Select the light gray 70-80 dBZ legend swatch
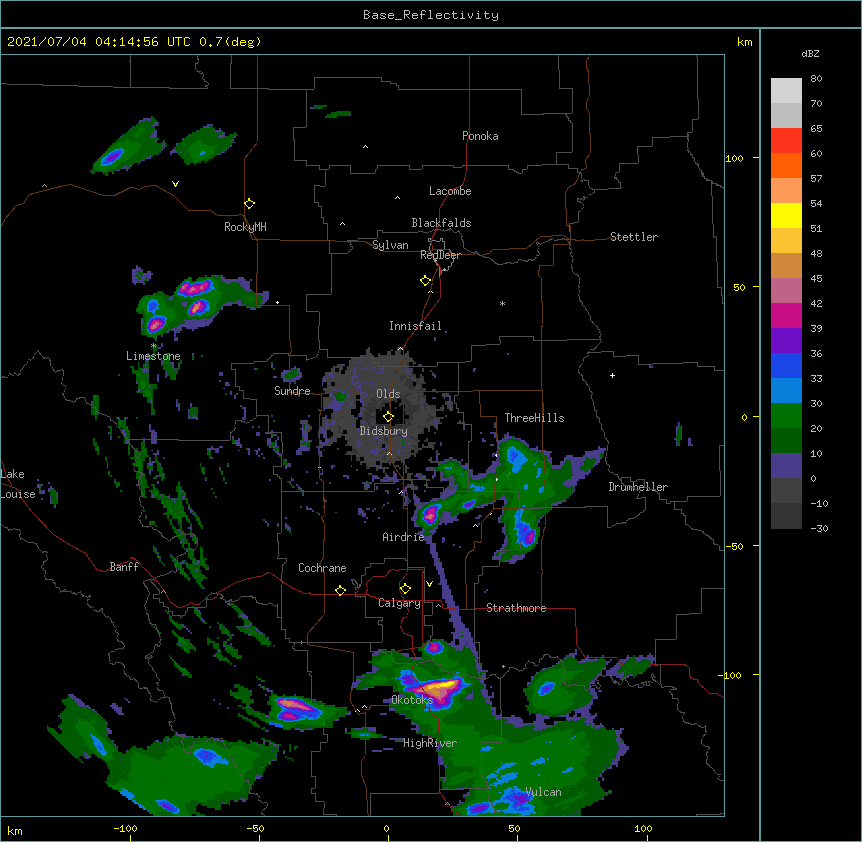This screenshot has width=862, height=842. coord(786,90)
